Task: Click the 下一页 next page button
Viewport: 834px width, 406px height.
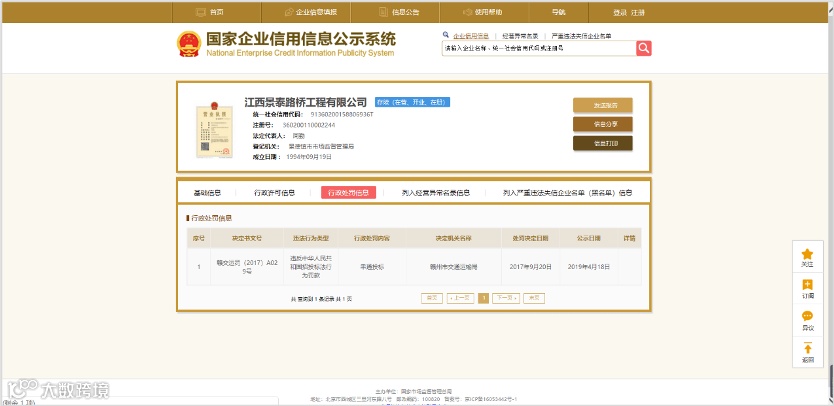Action: (506, 299)
